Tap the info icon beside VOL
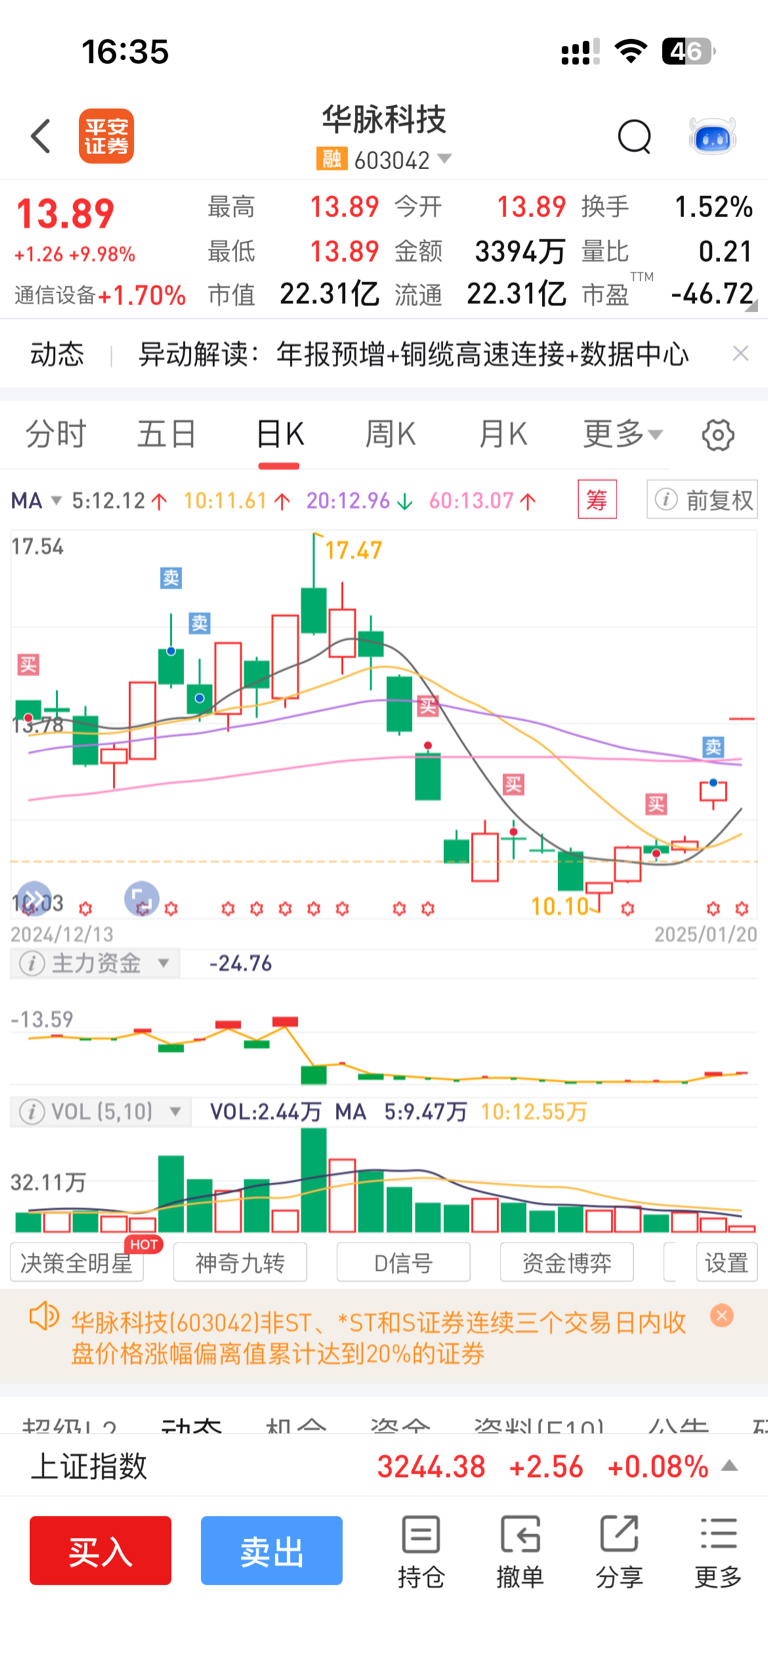The width and height of the screenshot is (768, 1663). [32, 1112]
